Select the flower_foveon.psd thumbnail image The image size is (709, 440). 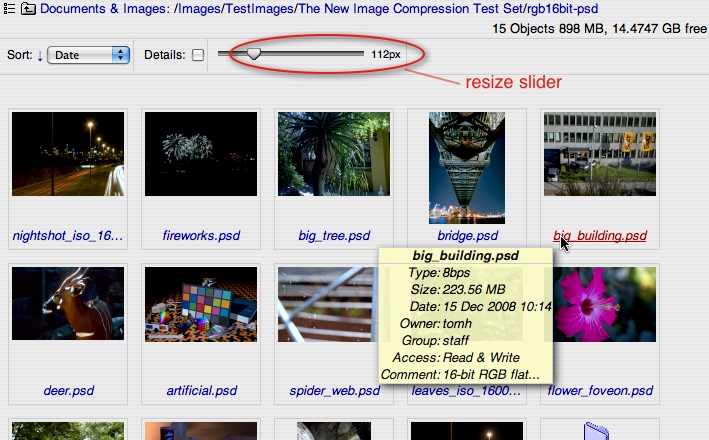[604, 304]
